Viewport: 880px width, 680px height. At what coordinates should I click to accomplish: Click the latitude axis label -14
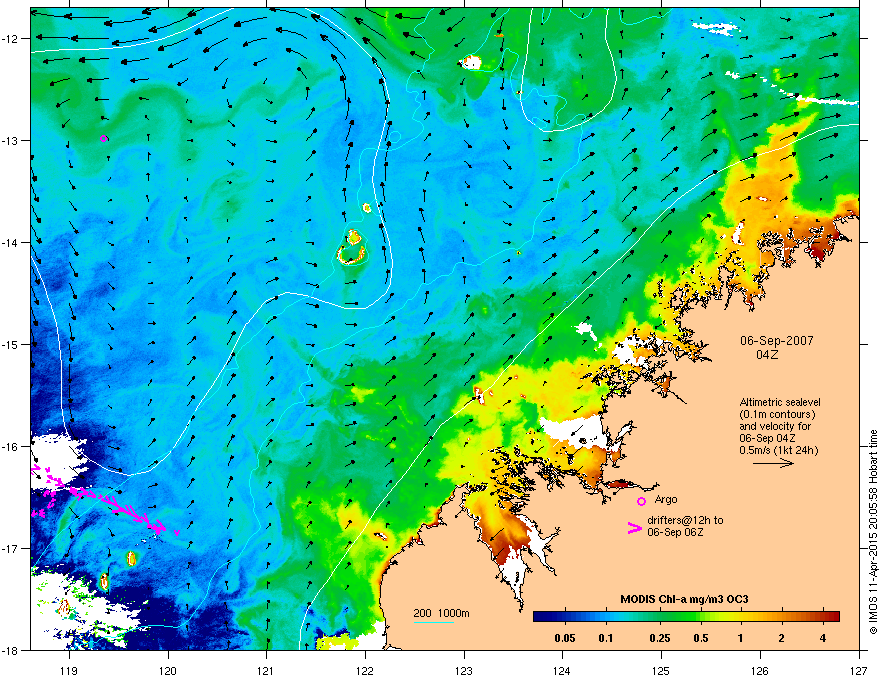tap(11, 242)
